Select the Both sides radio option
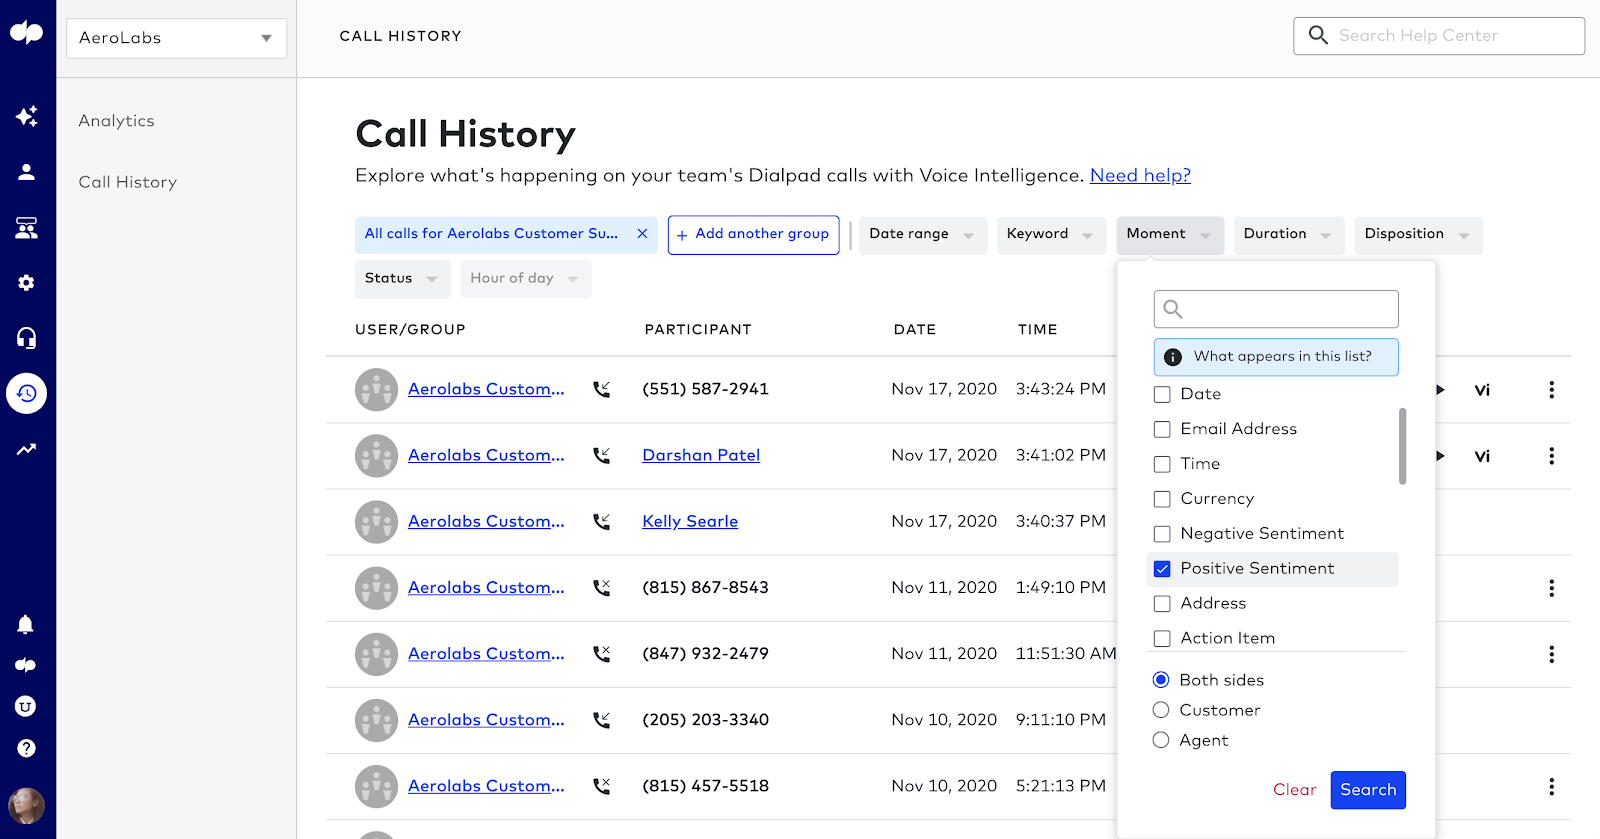The width and height of the screenshot is (1600, 839). (x=1161, y=680)
